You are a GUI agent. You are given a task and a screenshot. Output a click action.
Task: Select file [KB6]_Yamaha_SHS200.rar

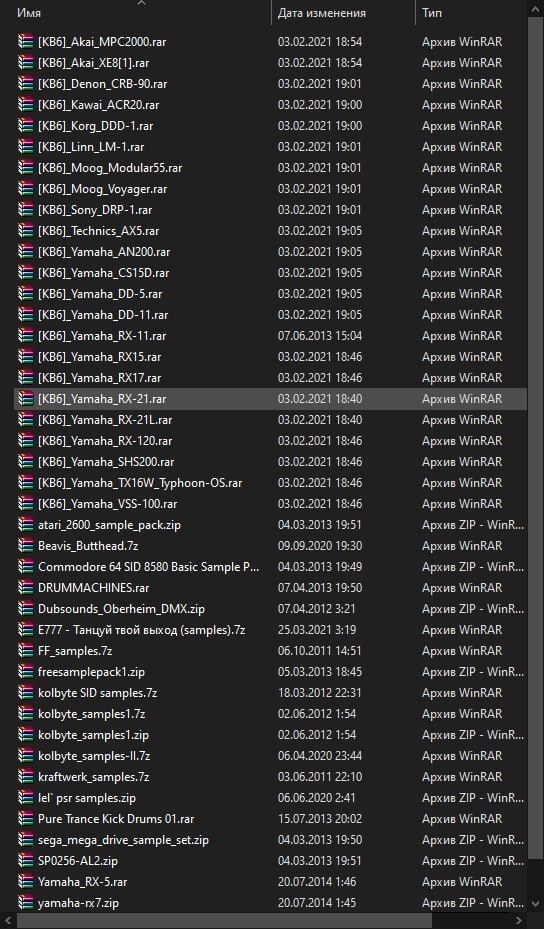coord(106,462)
